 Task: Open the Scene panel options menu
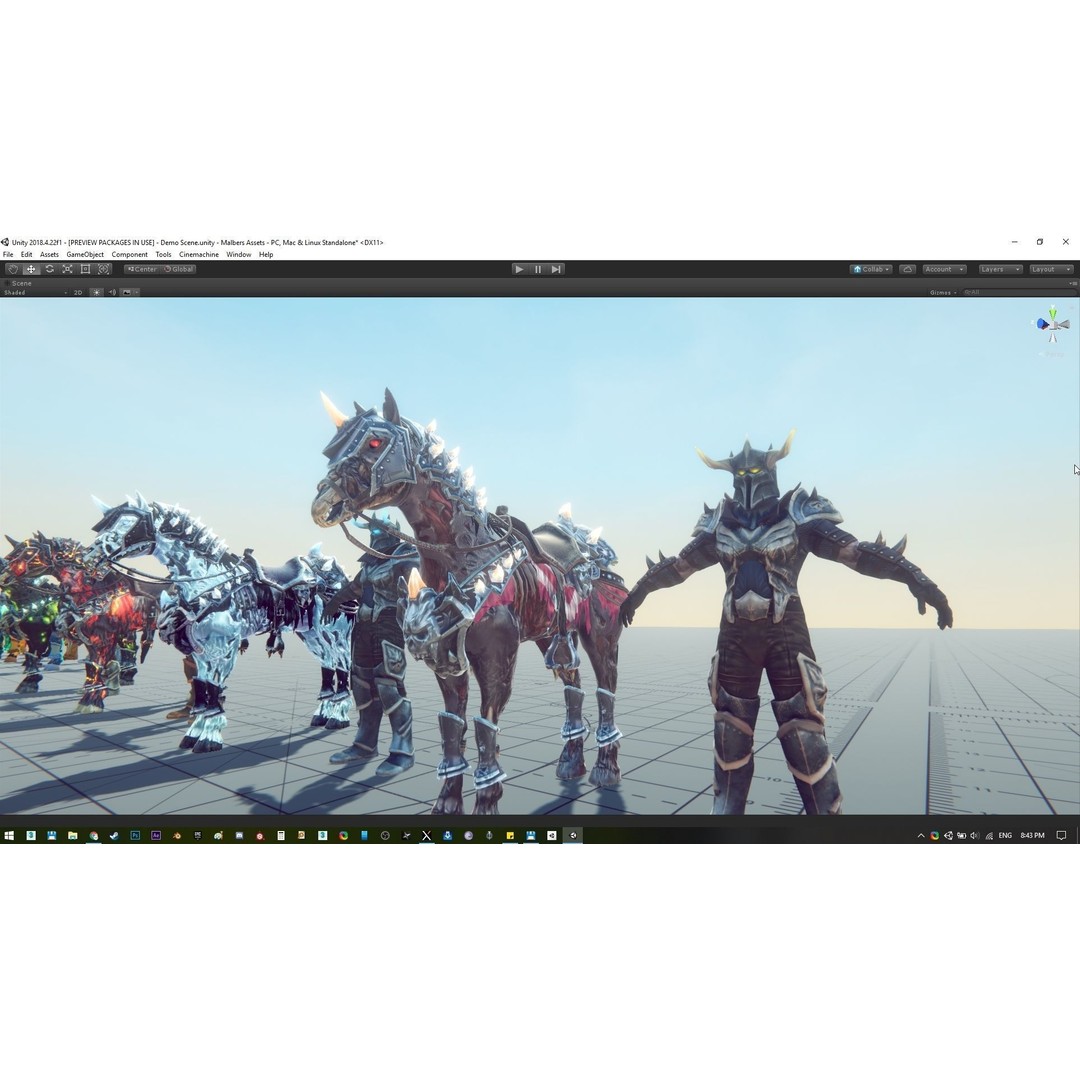coord(1073,283)
